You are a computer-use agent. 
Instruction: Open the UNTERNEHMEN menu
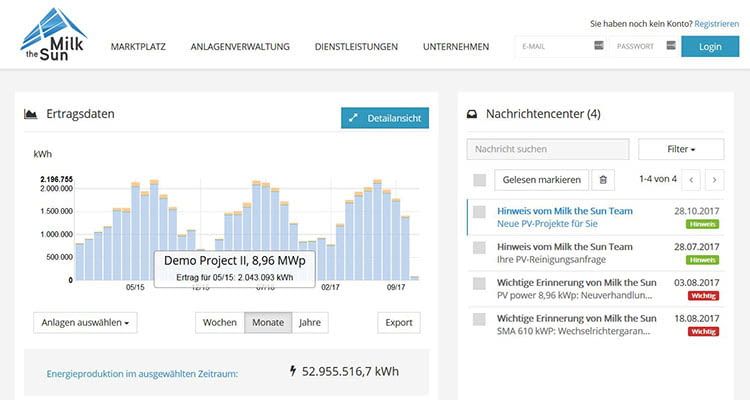[456, 47]
